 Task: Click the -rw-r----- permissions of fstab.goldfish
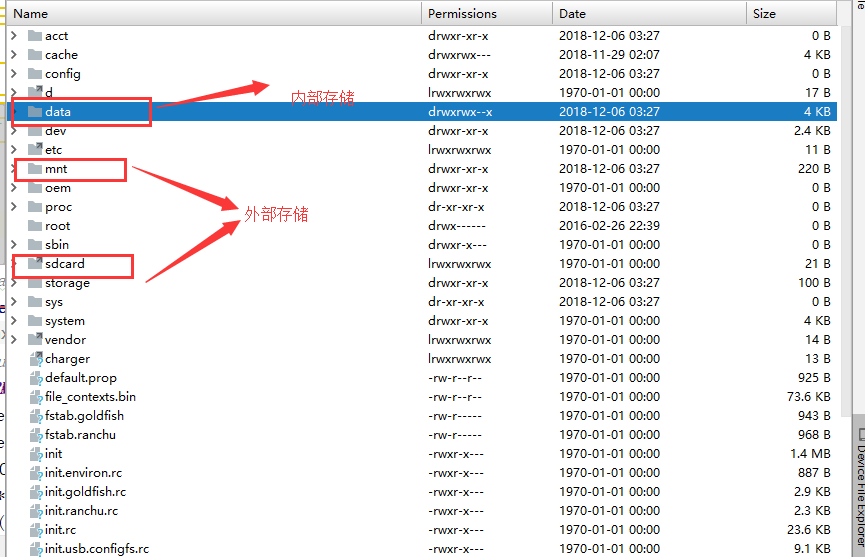455,416
